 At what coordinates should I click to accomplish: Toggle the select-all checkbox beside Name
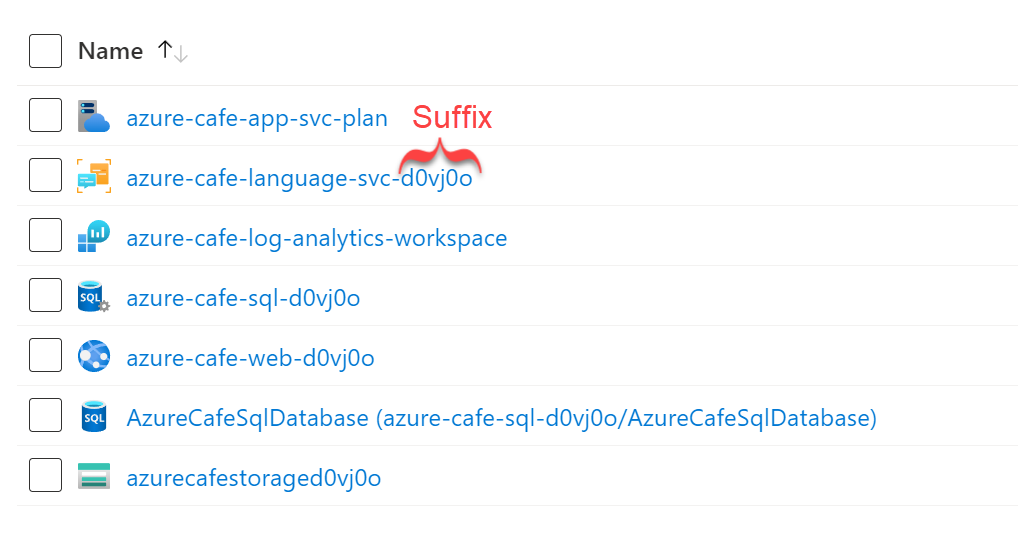pyautogui.click(x=46, y=51)
